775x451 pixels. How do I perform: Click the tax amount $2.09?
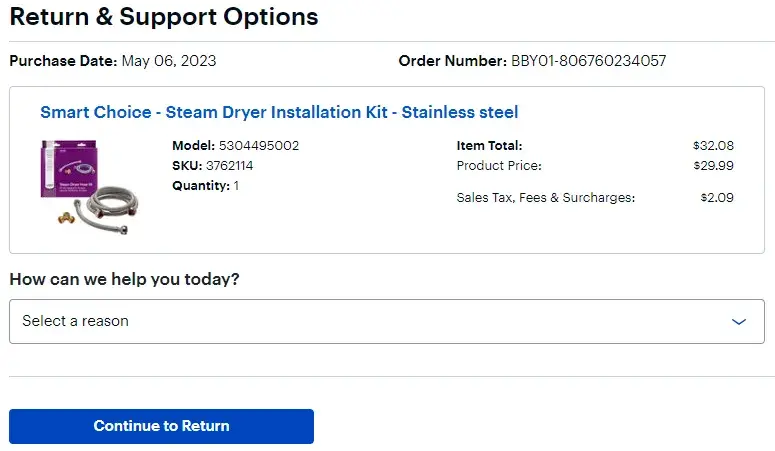coord(717,198)
